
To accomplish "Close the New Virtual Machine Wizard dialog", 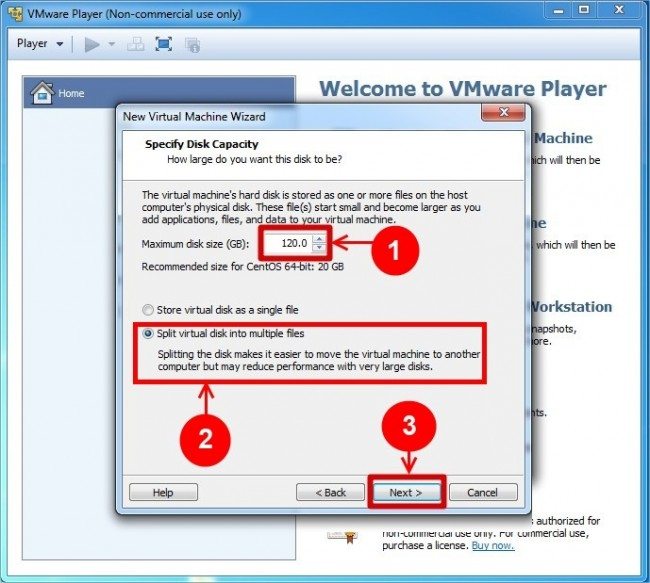I will tap(504, 112).
